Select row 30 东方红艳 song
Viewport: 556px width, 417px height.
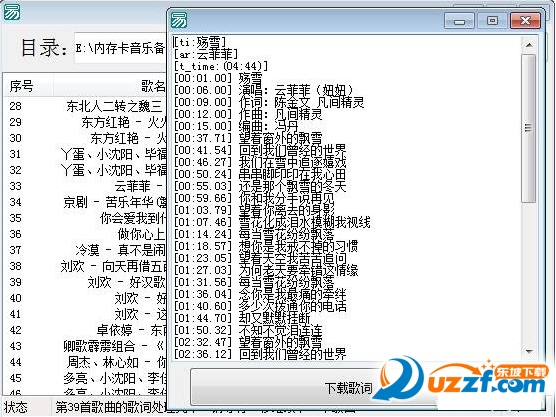click(x=85, y=138)
